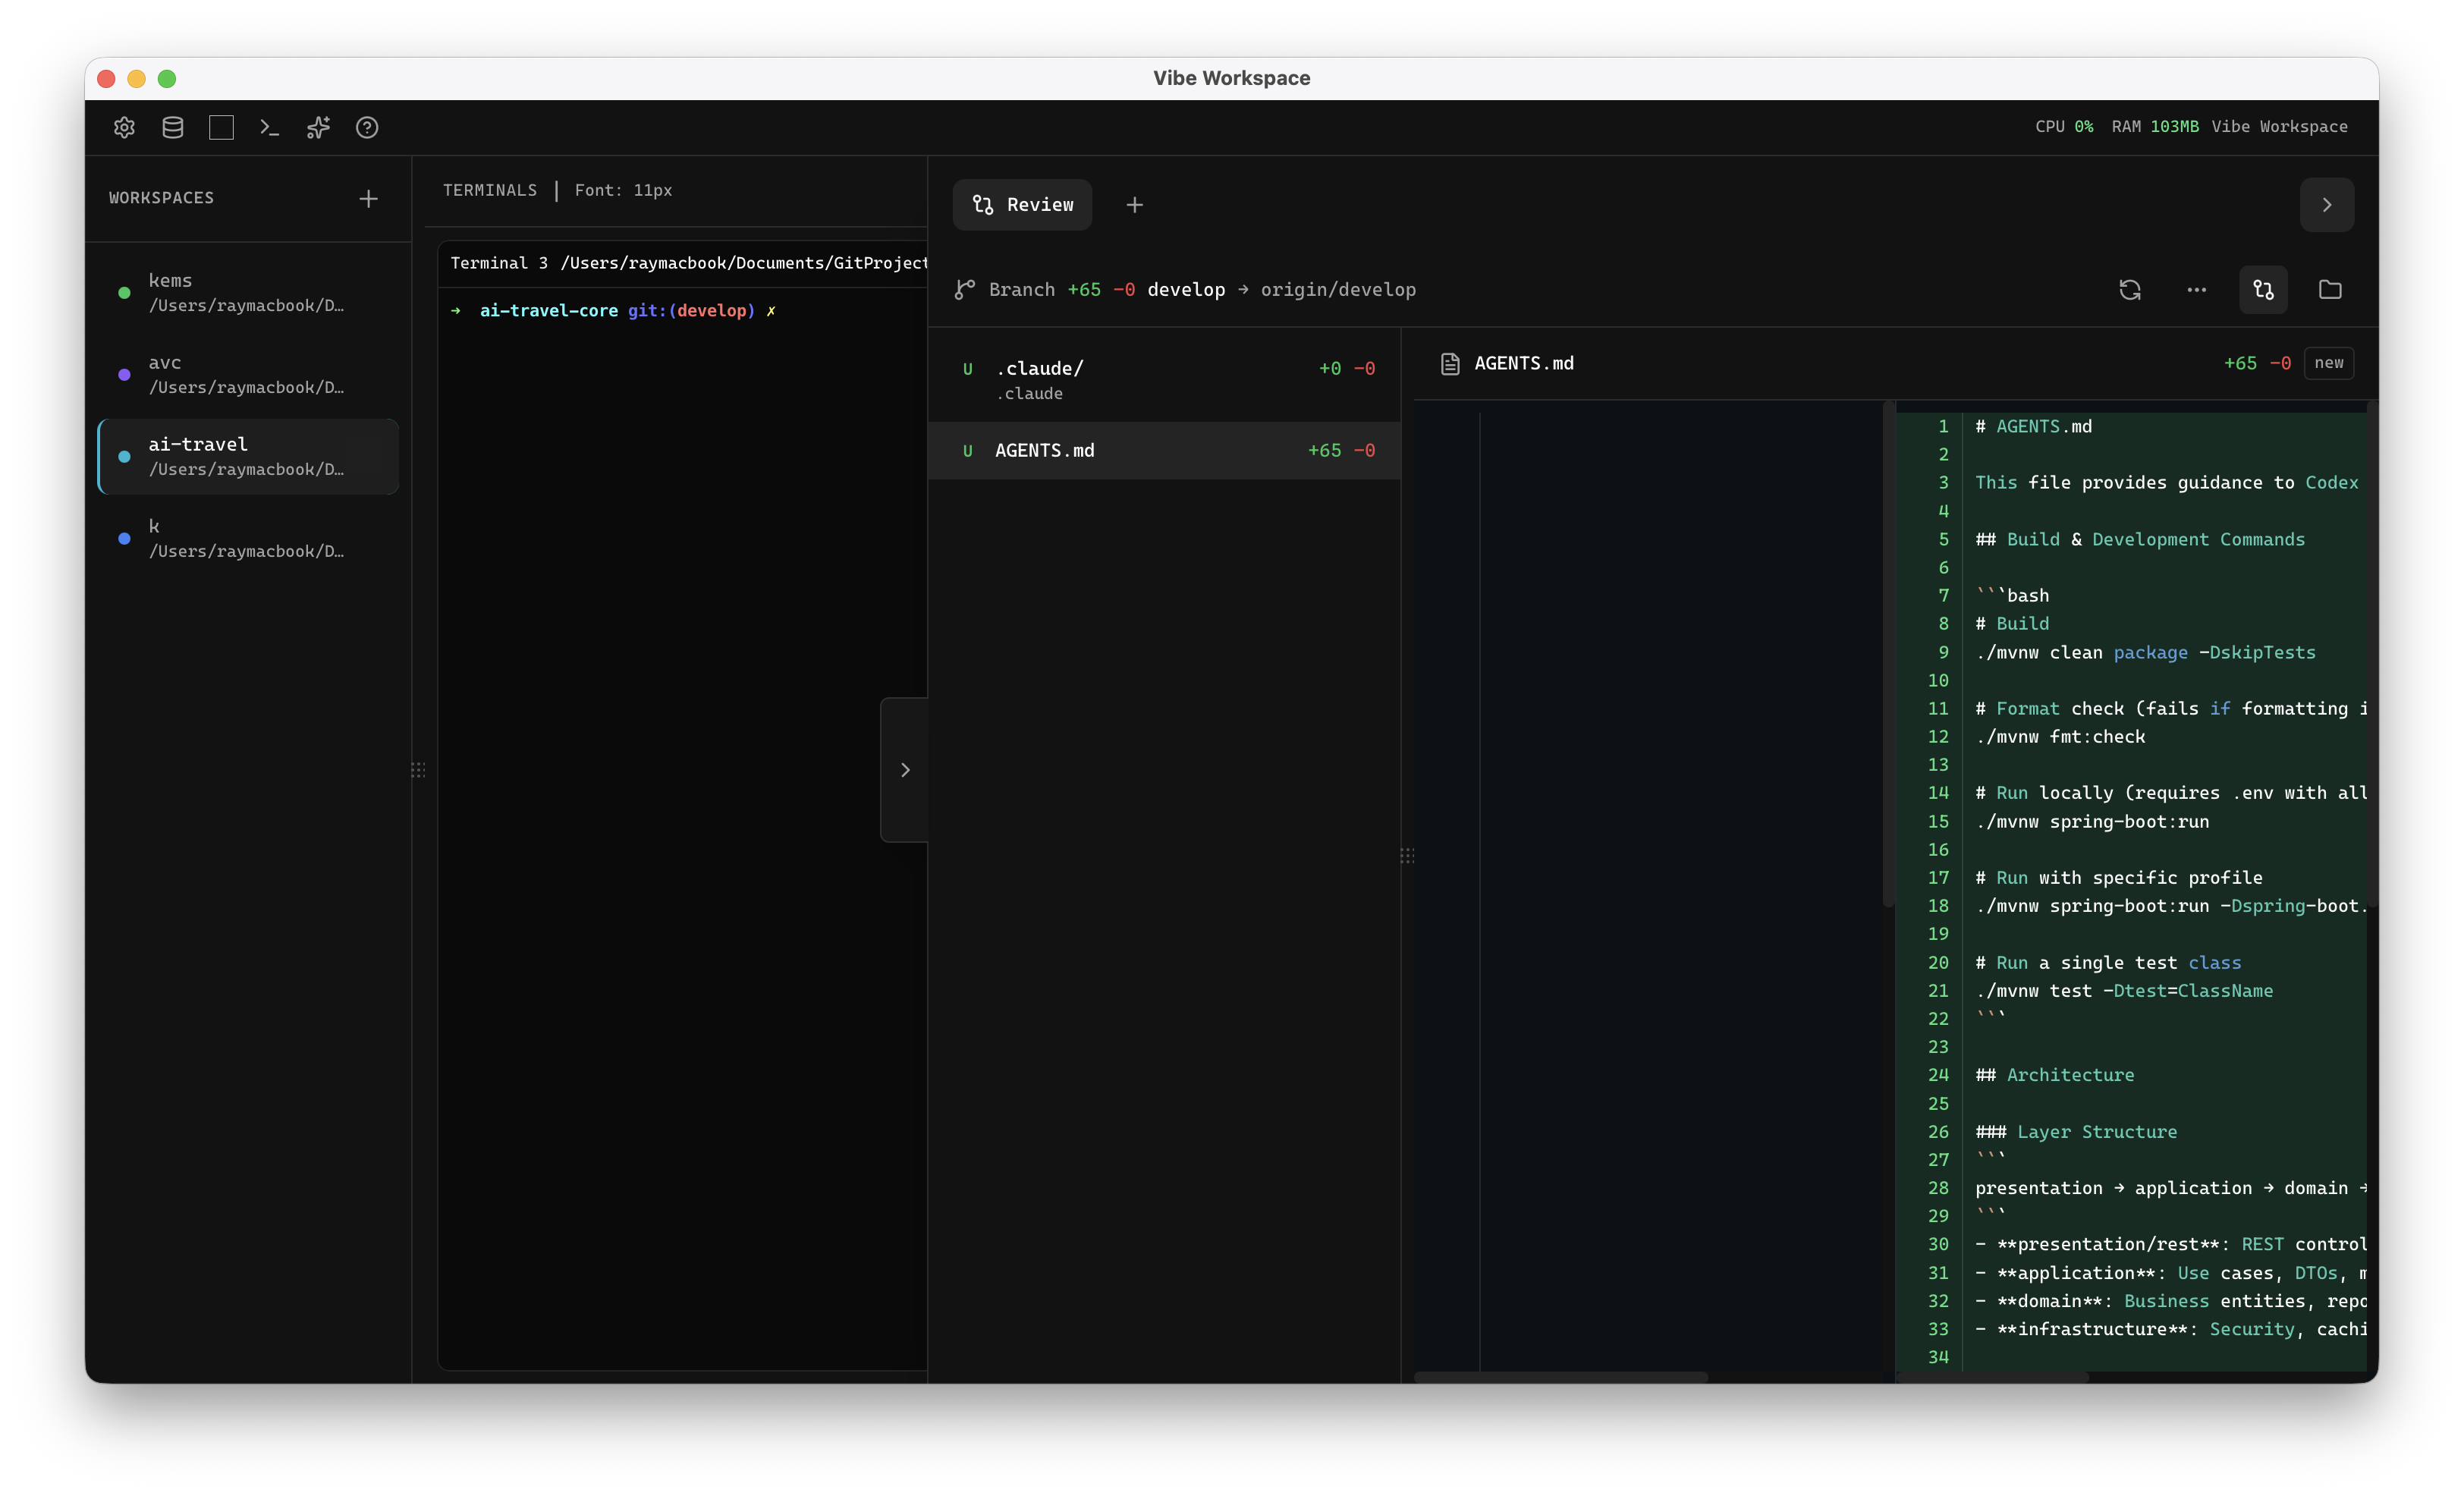Open the more options ellipsis menu
The image size is (2464, 1496).
pyautogui.click(x=2196, y=289)
